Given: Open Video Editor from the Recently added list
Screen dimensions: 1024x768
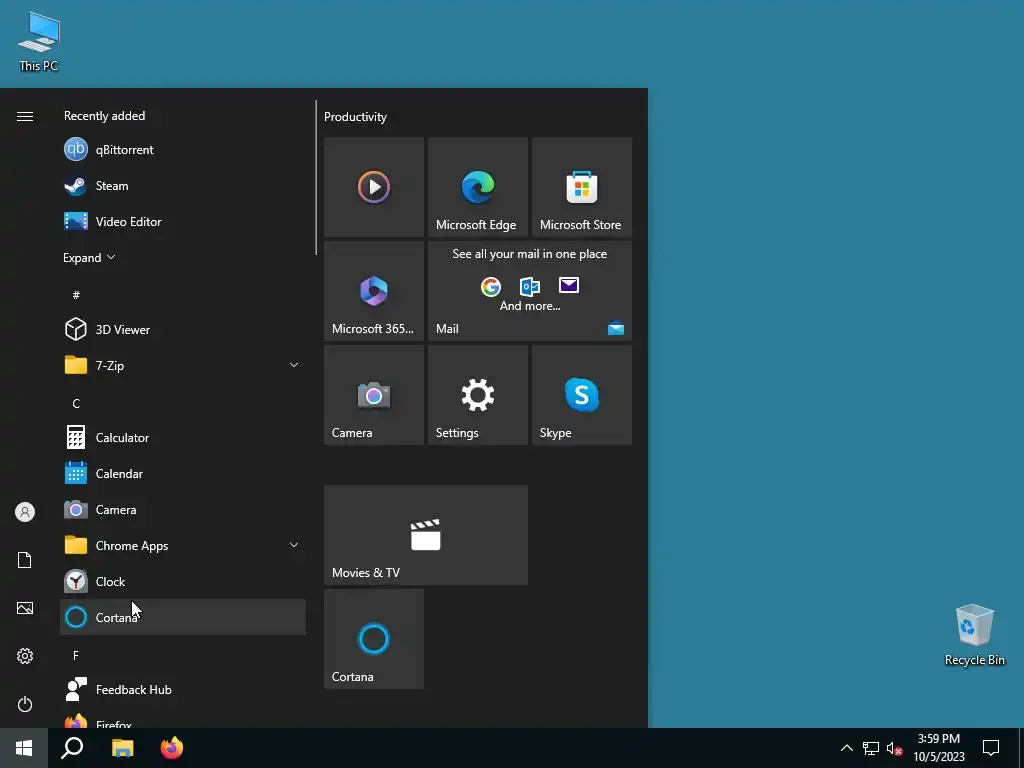Looking at the screenshot, I should click(183, 221).
